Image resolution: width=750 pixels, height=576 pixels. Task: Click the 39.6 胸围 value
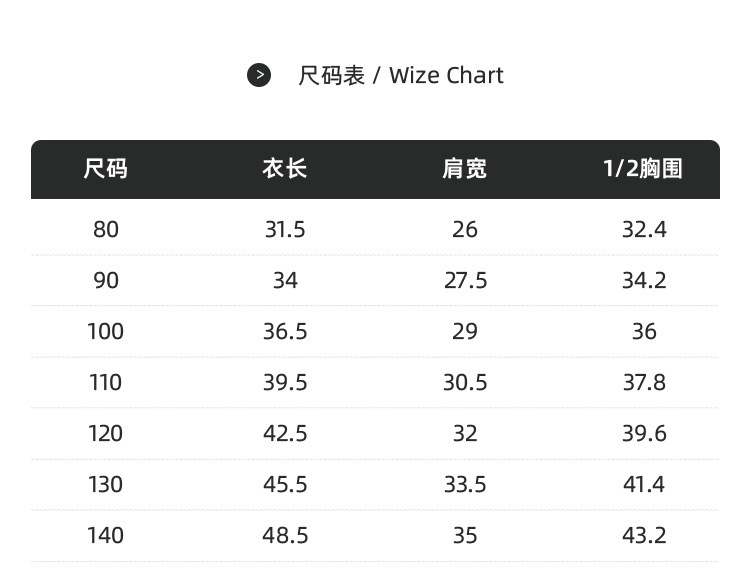click(x=644, y=434)
